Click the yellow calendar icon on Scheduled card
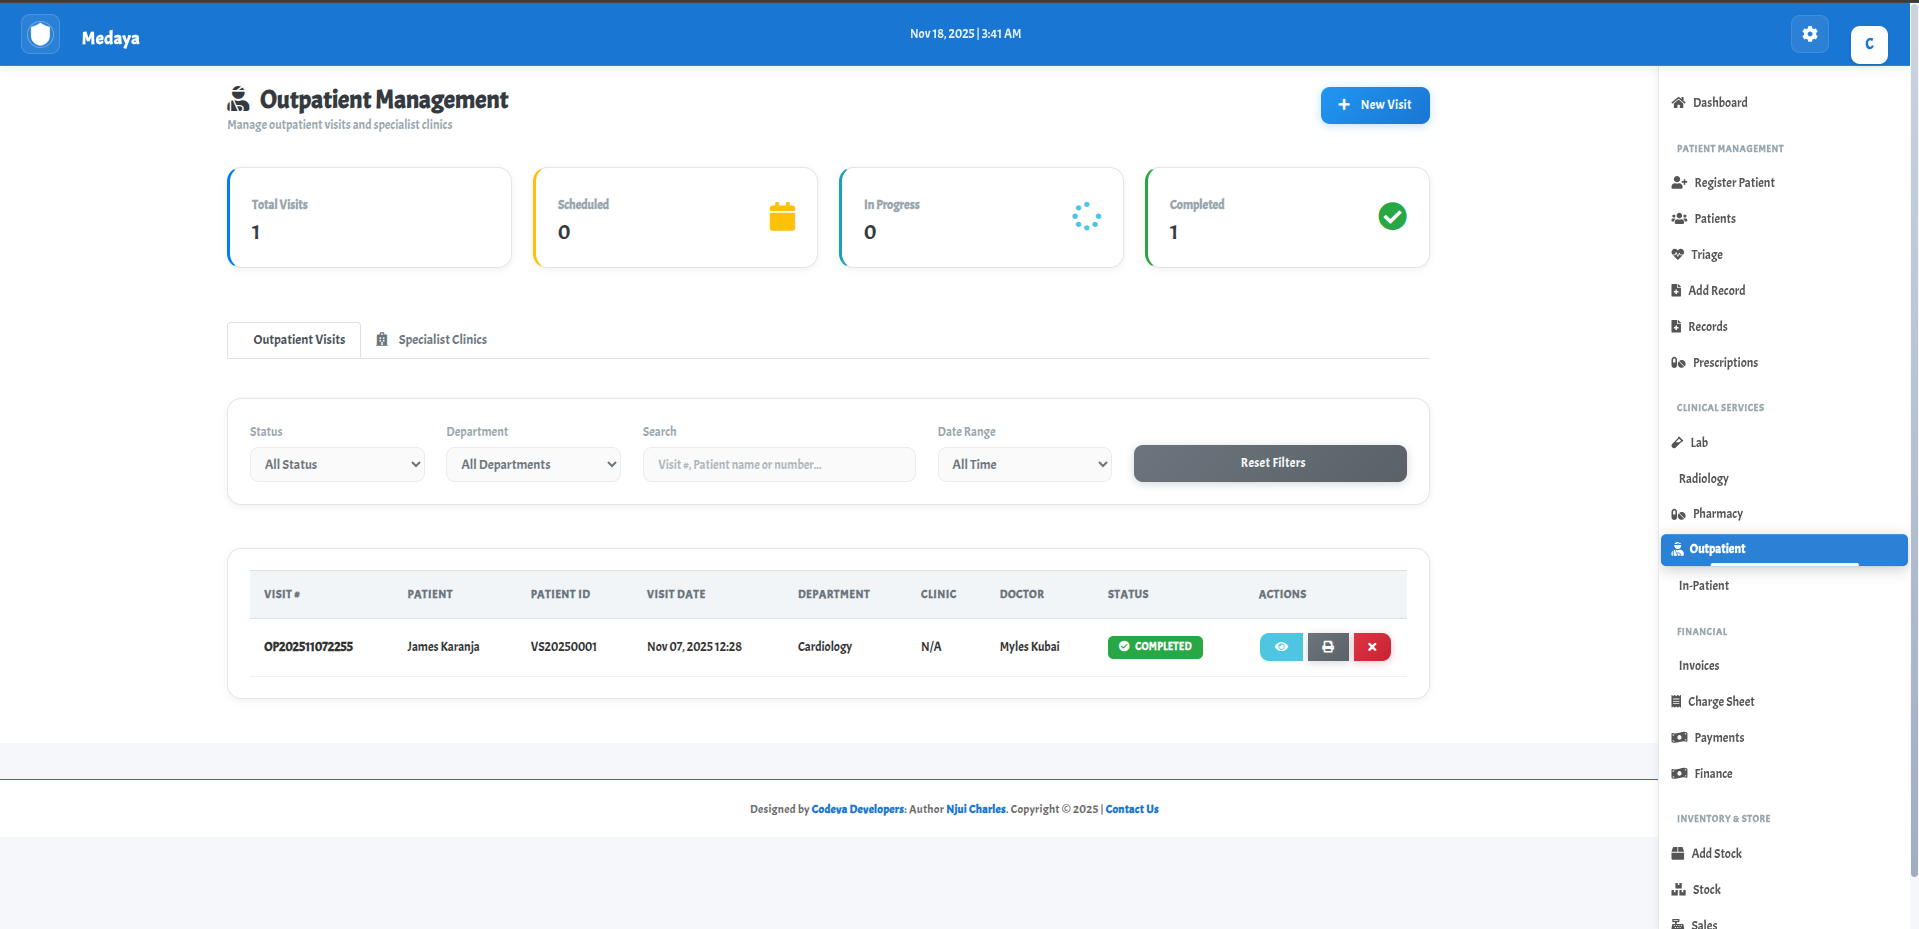The width and height of the screenshot is (1919, 929). coord(782,217)
